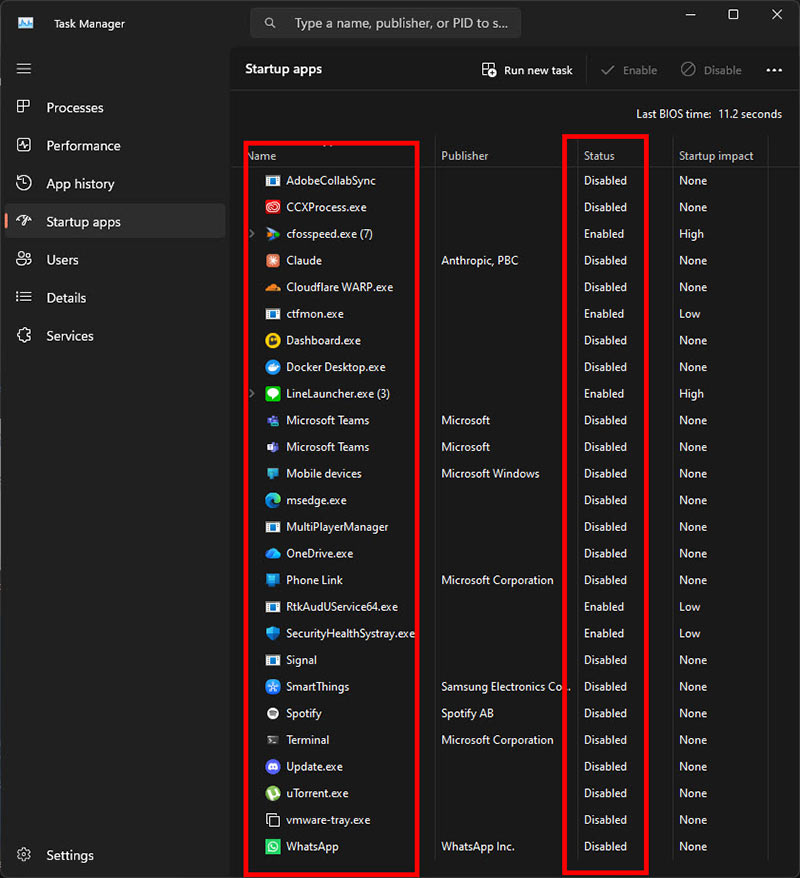Viewport: 800px width, 878px height.
Task: Click the Claude app icon
Action: pyautogui.click(x=273, y=260)
